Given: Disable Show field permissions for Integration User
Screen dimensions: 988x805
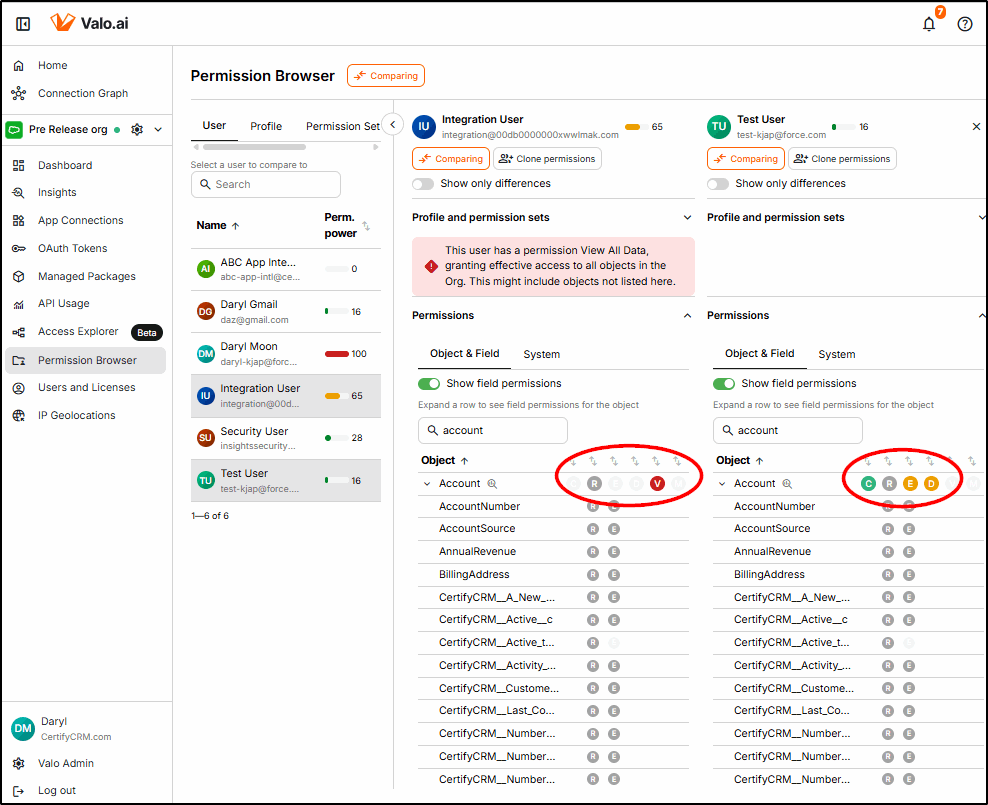Looking at the screenshot, I should pyautogui.click(x=429, y=384).
